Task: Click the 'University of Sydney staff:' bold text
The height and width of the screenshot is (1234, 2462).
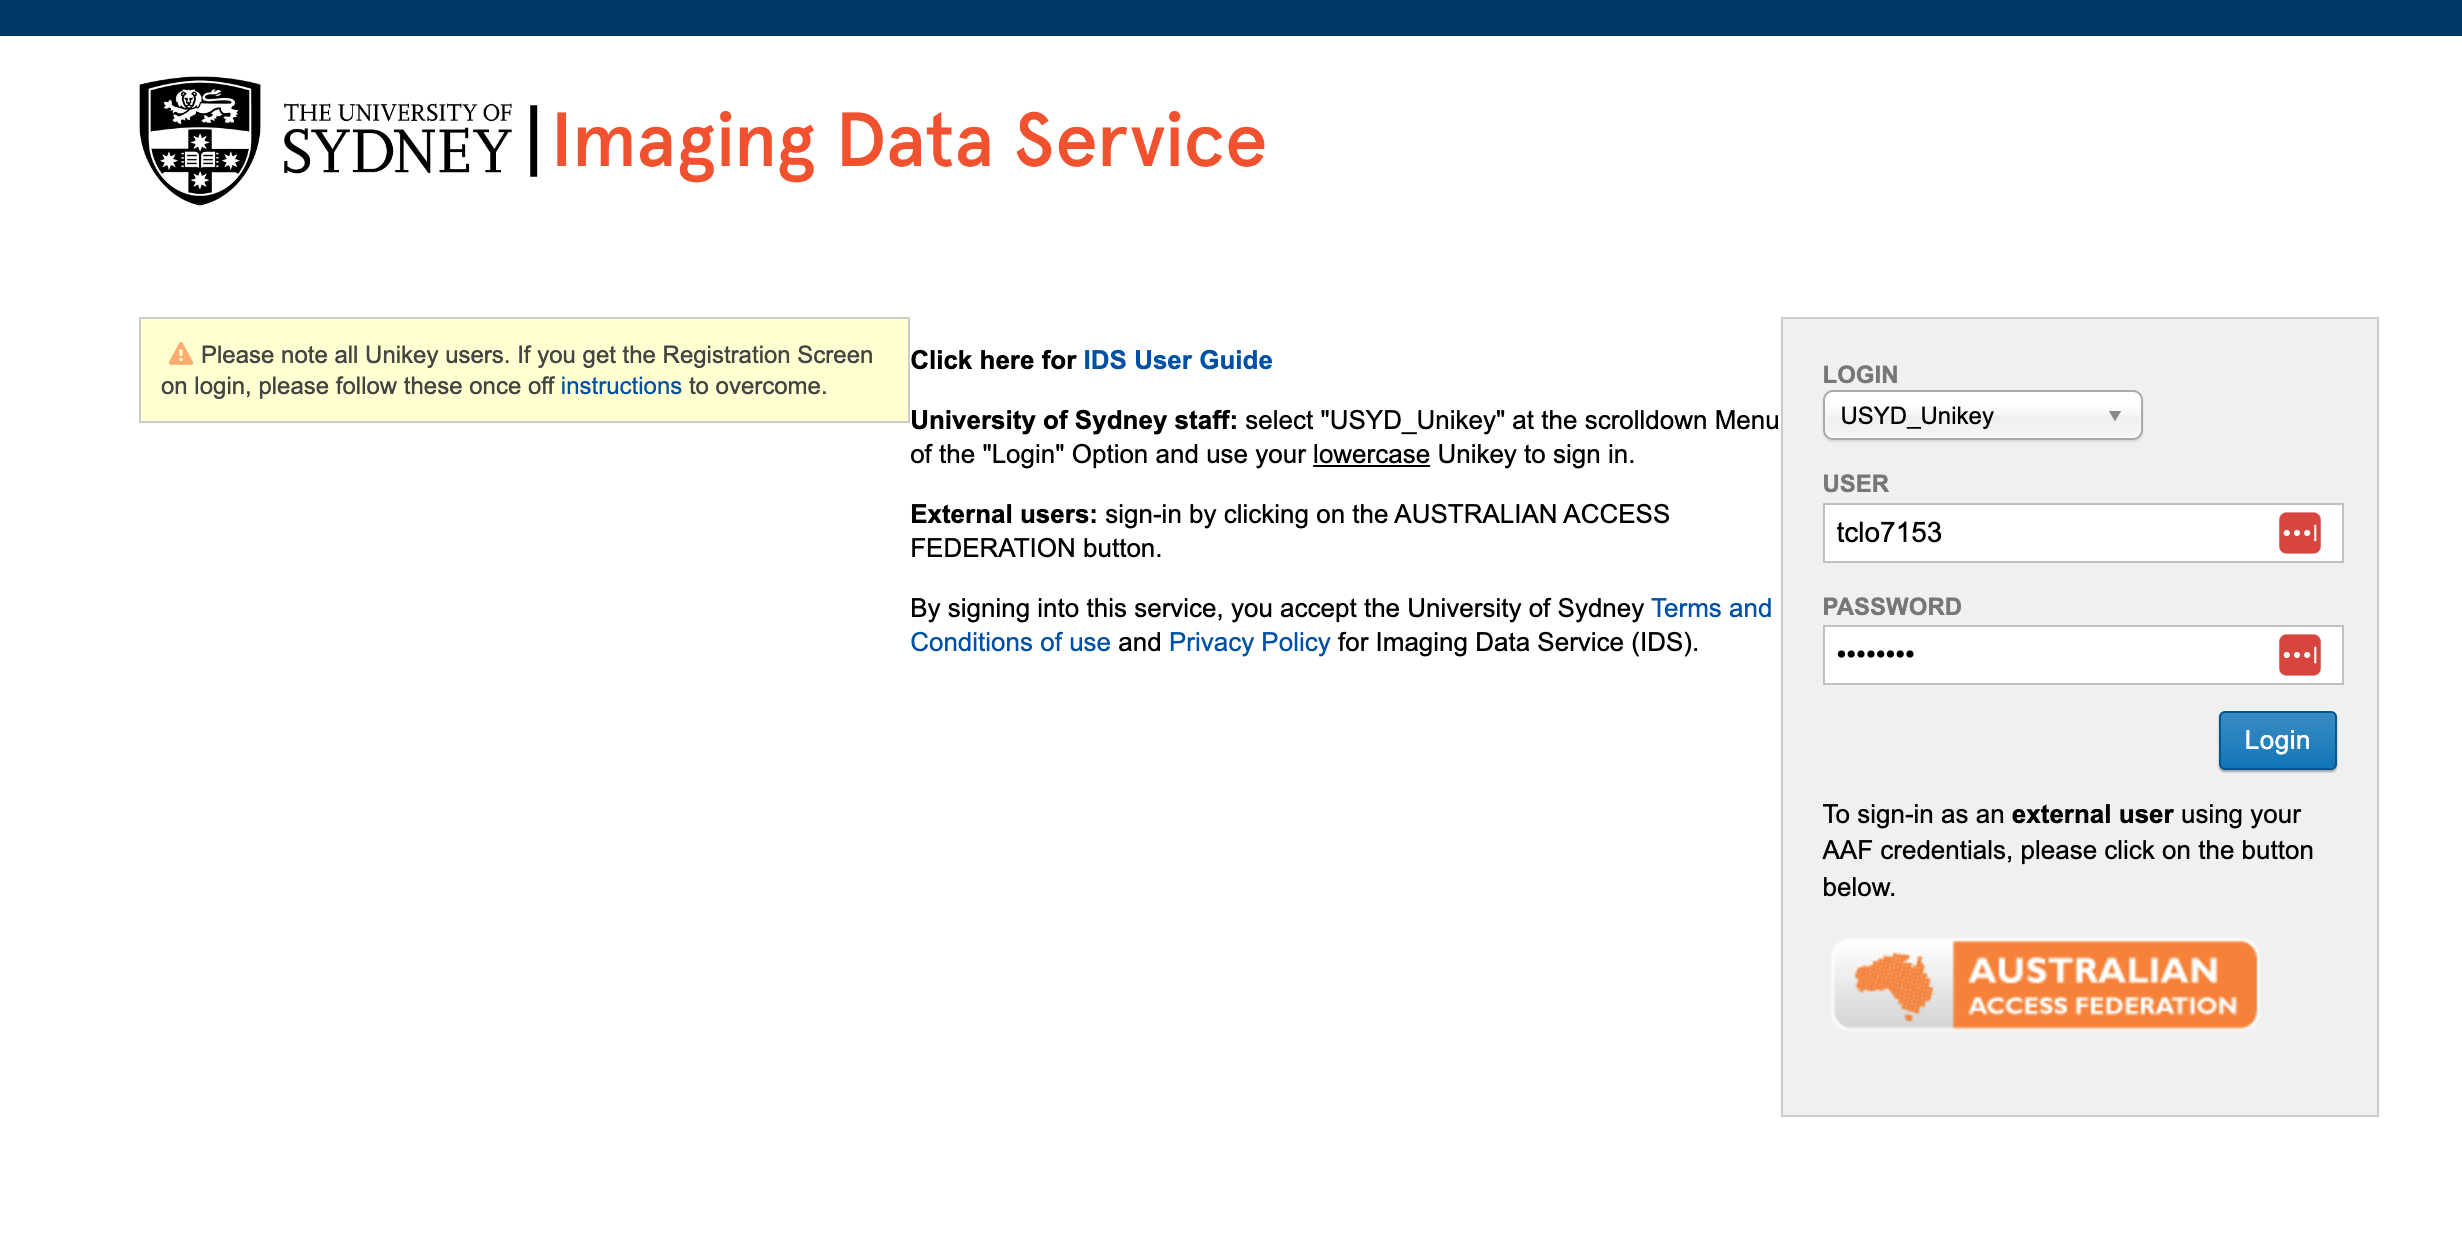Action: (x=1073, y=420)
